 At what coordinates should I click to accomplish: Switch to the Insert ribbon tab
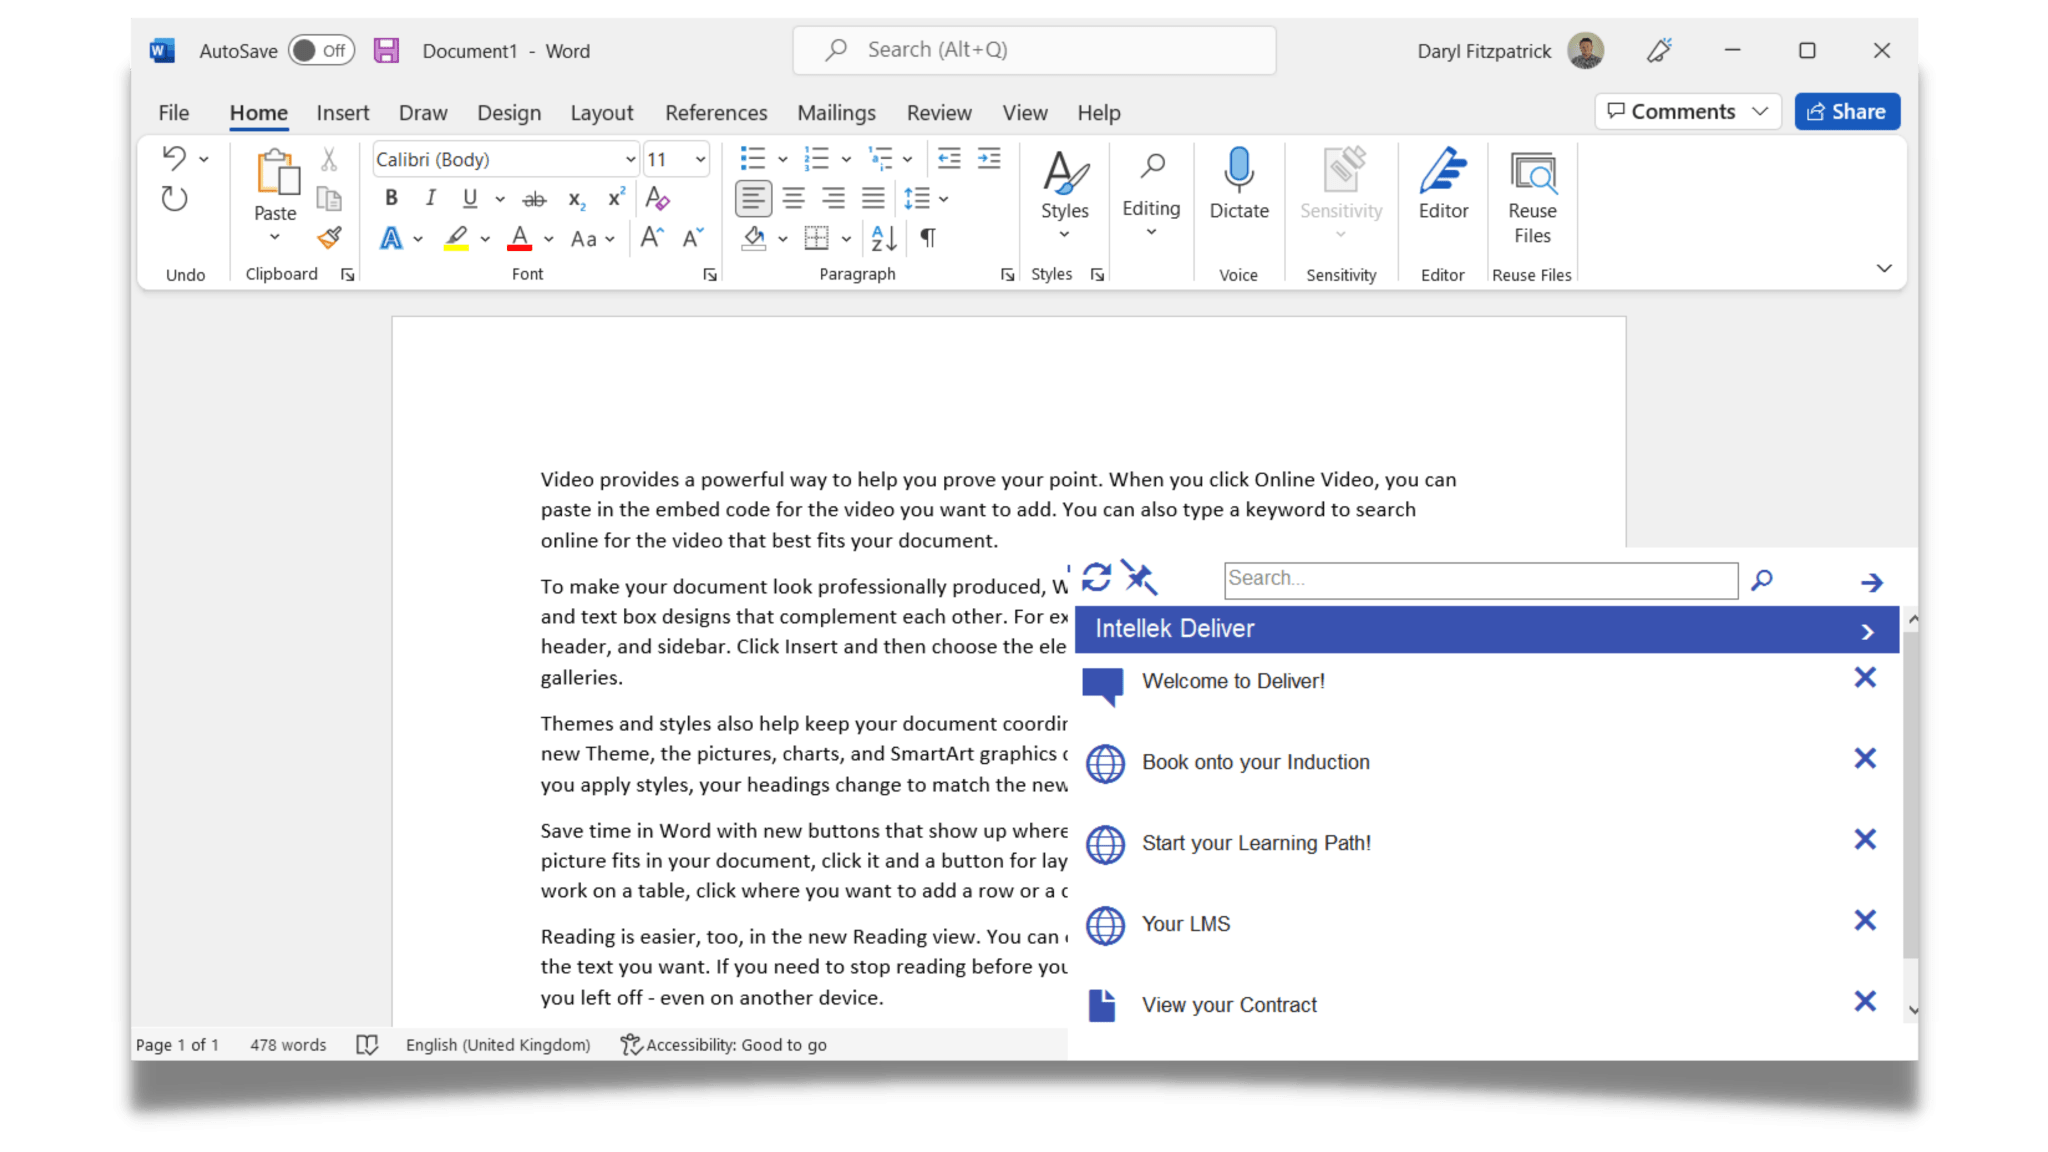coord(342,113)
